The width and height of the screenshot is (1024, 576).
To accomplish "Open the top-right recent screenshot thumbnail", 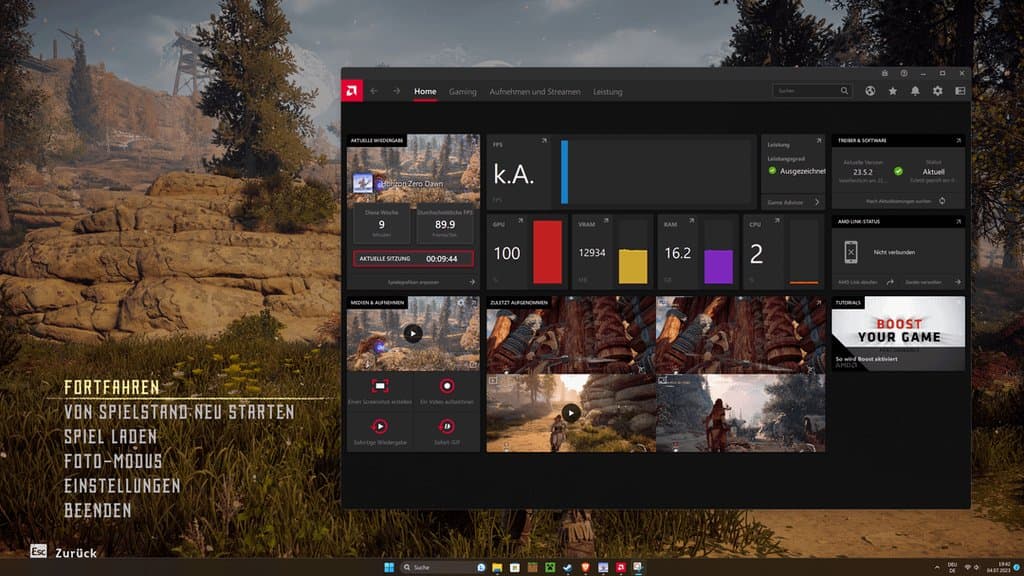I will pos(741,335).
